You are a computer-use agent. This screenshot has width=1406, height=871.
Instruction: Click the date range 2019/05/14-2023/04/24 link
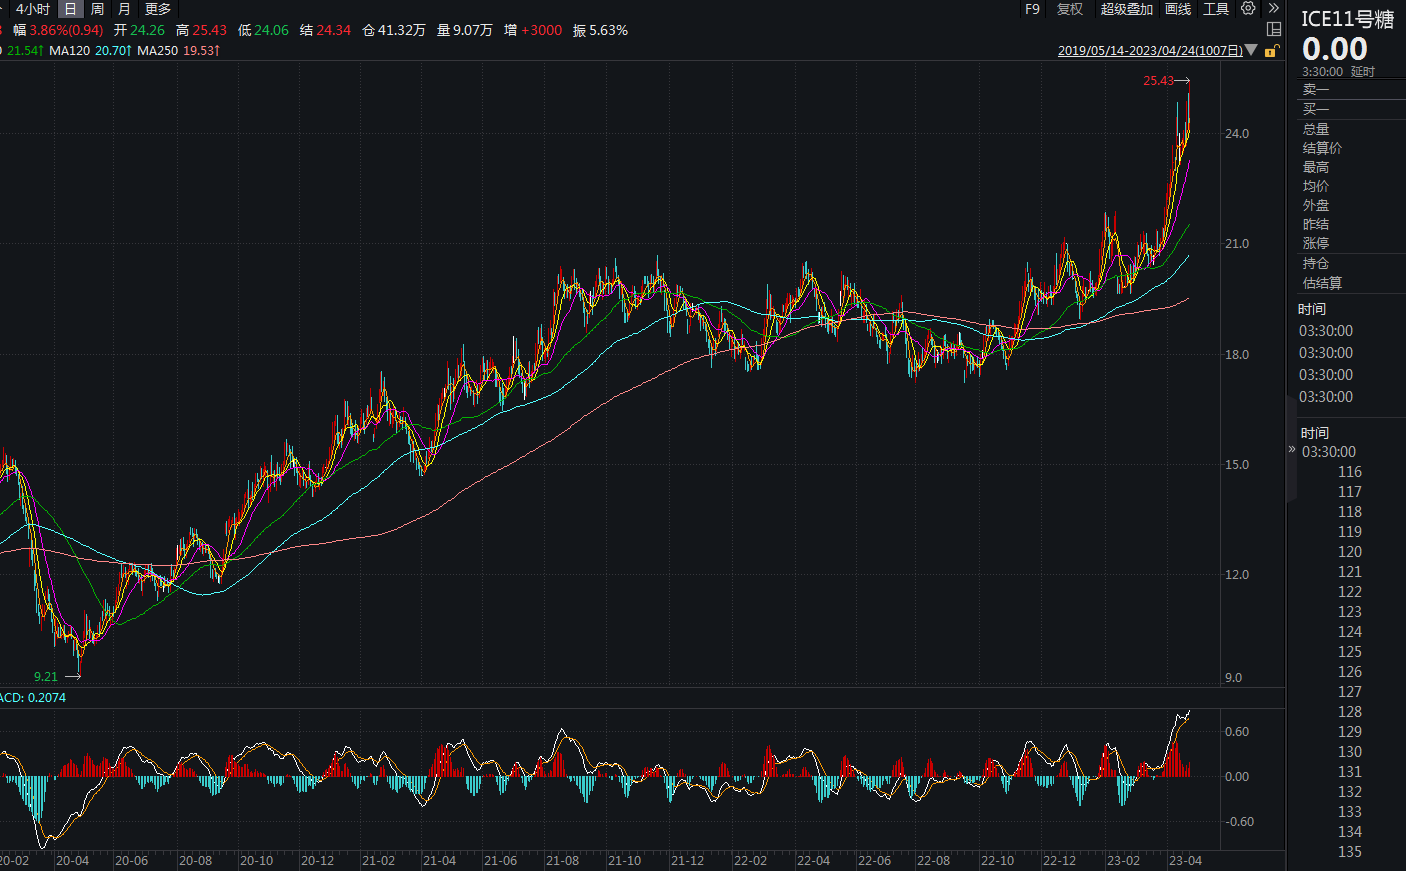1150,51
